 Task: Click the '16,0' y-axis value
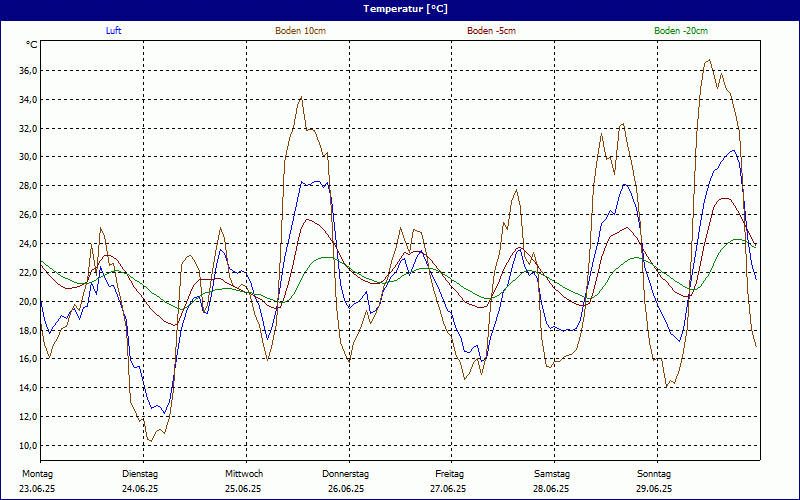pyautogui.click(x=29, y=359)
